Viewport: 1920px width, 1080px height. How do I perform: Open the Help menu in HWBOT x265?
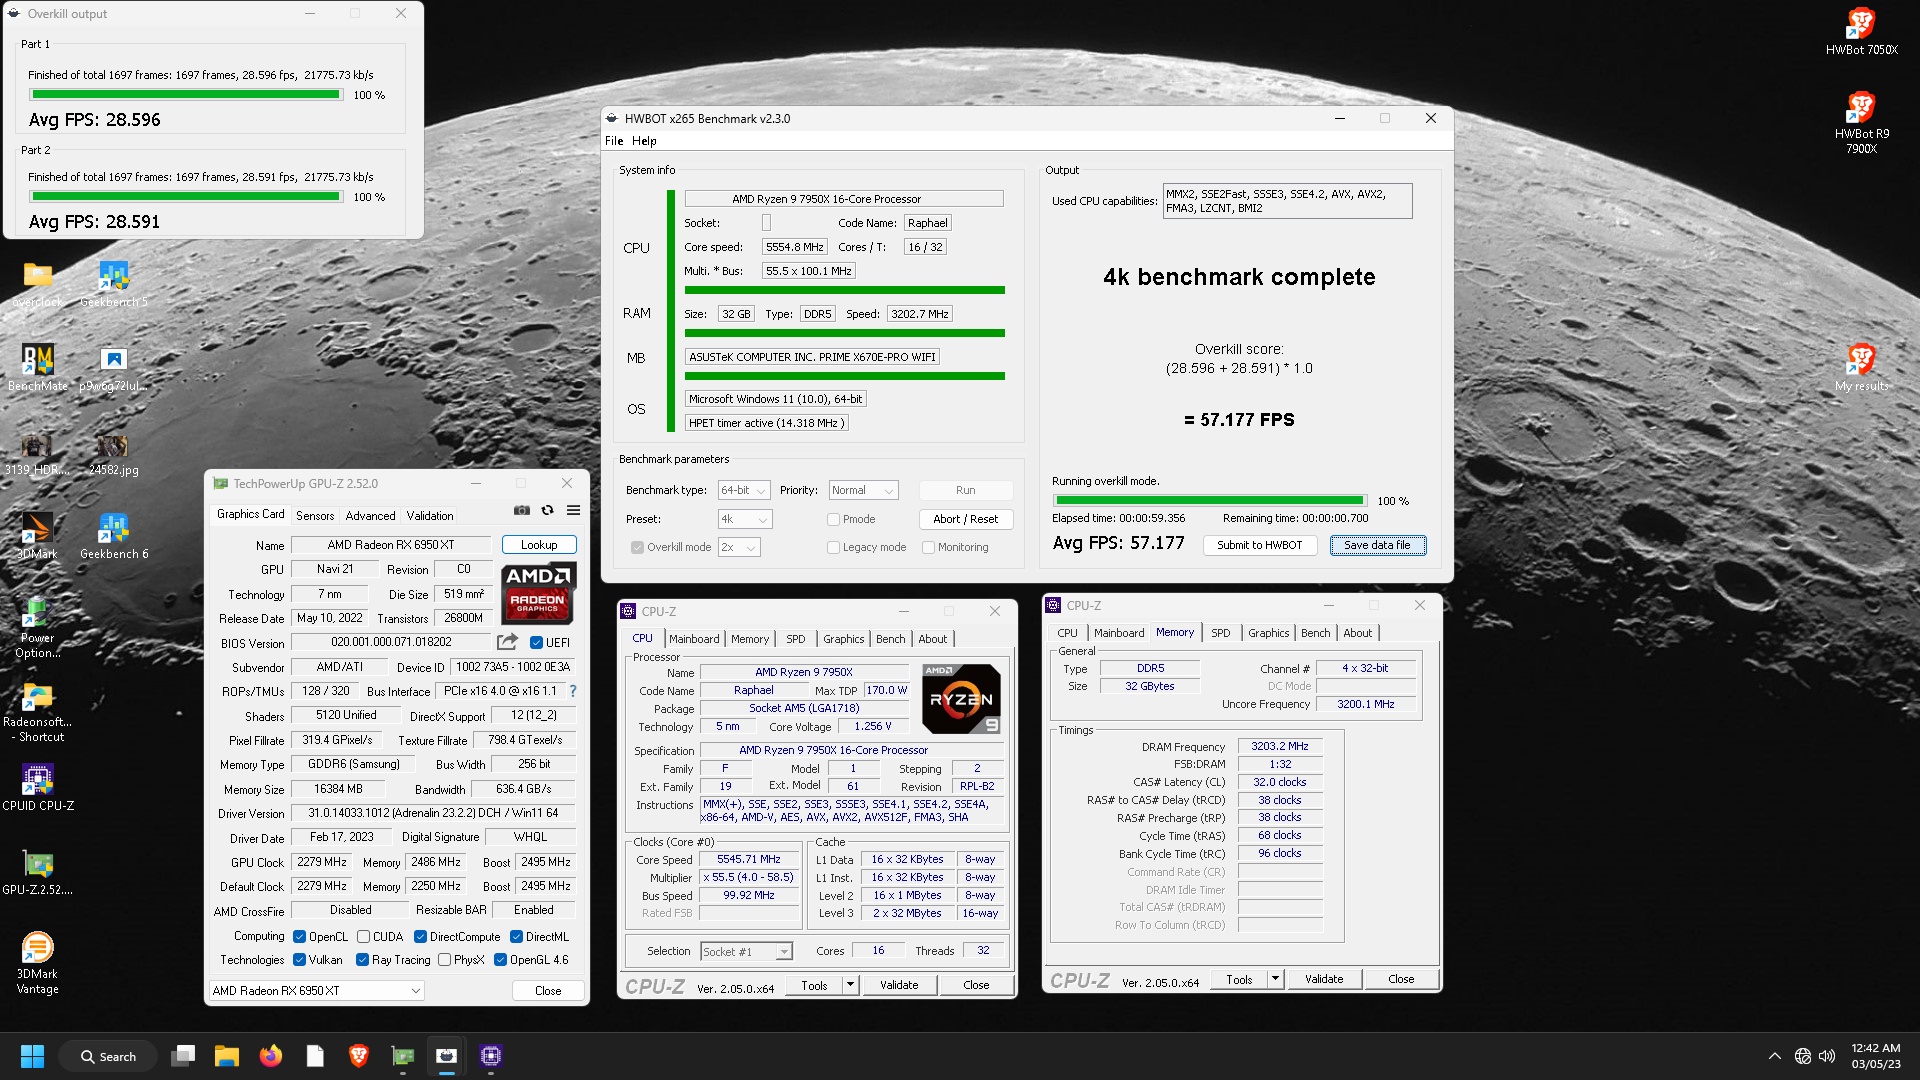pyautogui.click(x=644, y=141)
